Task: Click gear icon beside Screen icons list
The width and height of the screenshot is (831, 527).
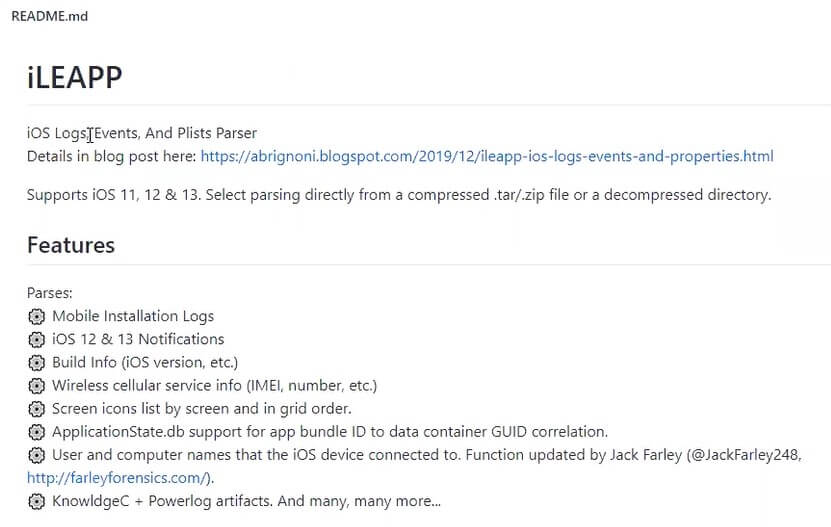Action: click(37, 409)
